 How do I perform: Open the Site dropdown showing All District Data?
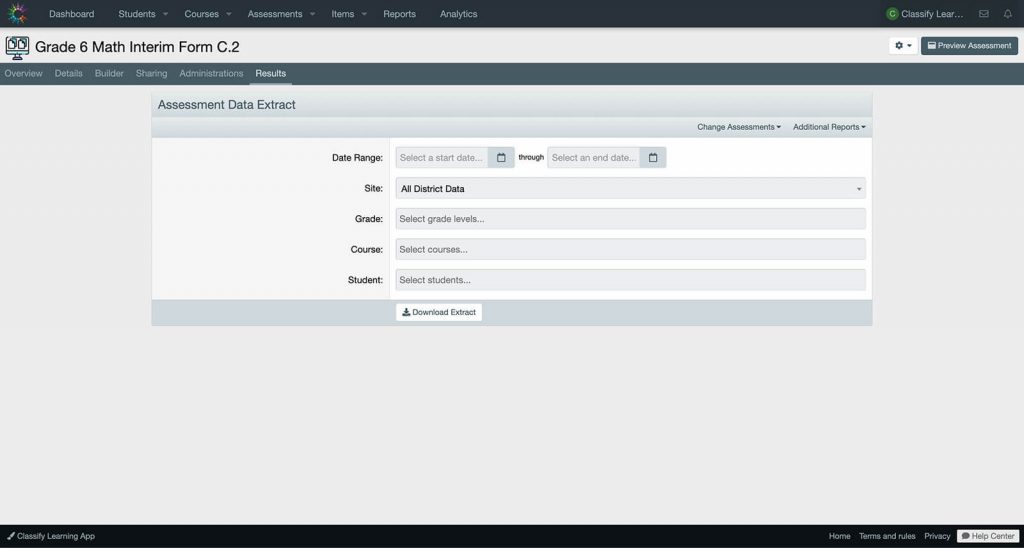(x=630, y=188)
